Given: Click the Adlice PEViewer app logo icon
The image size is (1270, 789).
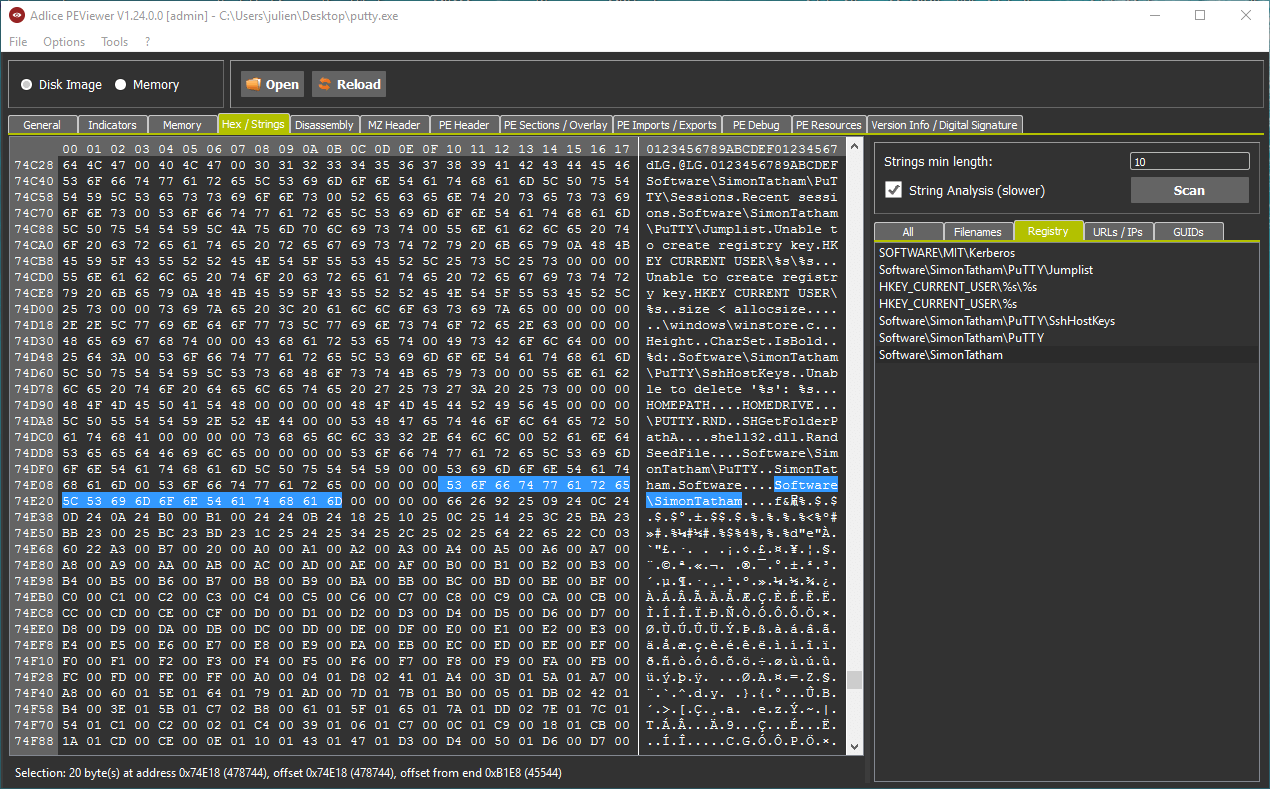Looking at the screenshot, I should [x=16, y=15].
